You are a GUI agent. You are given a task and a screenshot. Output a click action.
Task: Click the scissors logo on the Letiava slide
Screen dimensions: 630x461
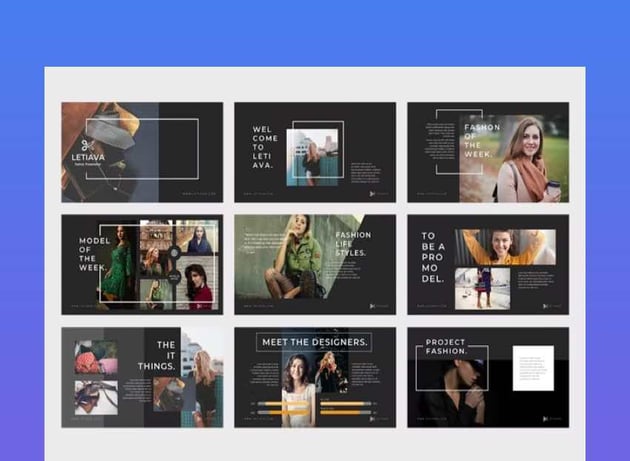point(86,143)
